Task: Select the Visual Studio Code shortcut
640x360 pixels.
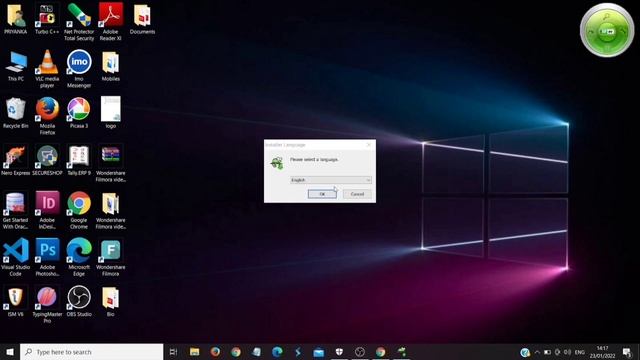Action: point(16,258)
